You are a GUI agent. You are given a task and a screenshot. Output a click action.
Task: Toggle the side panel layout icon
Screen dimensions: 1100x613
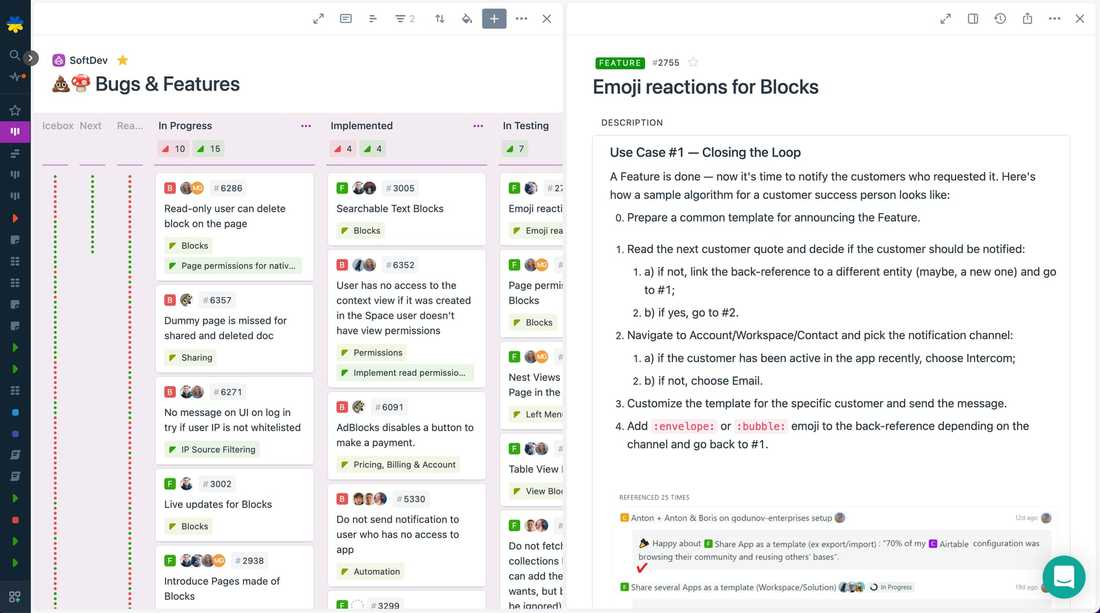point(973,19)
